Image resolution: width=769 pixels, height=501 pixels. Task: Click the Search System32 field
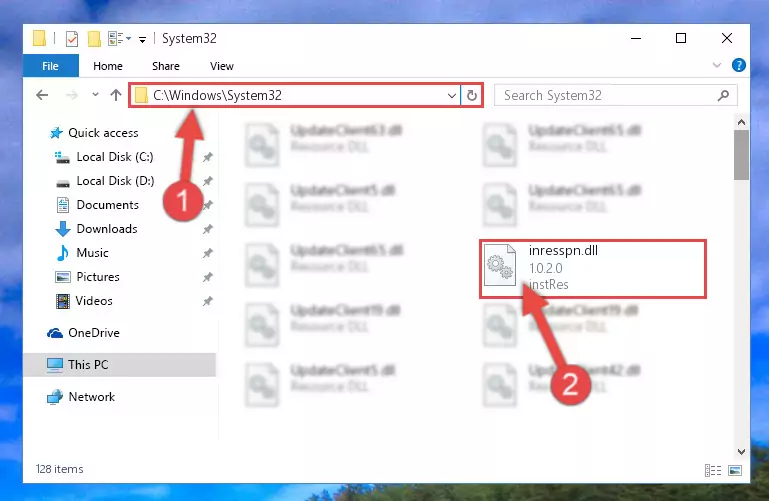click(615, 95)
